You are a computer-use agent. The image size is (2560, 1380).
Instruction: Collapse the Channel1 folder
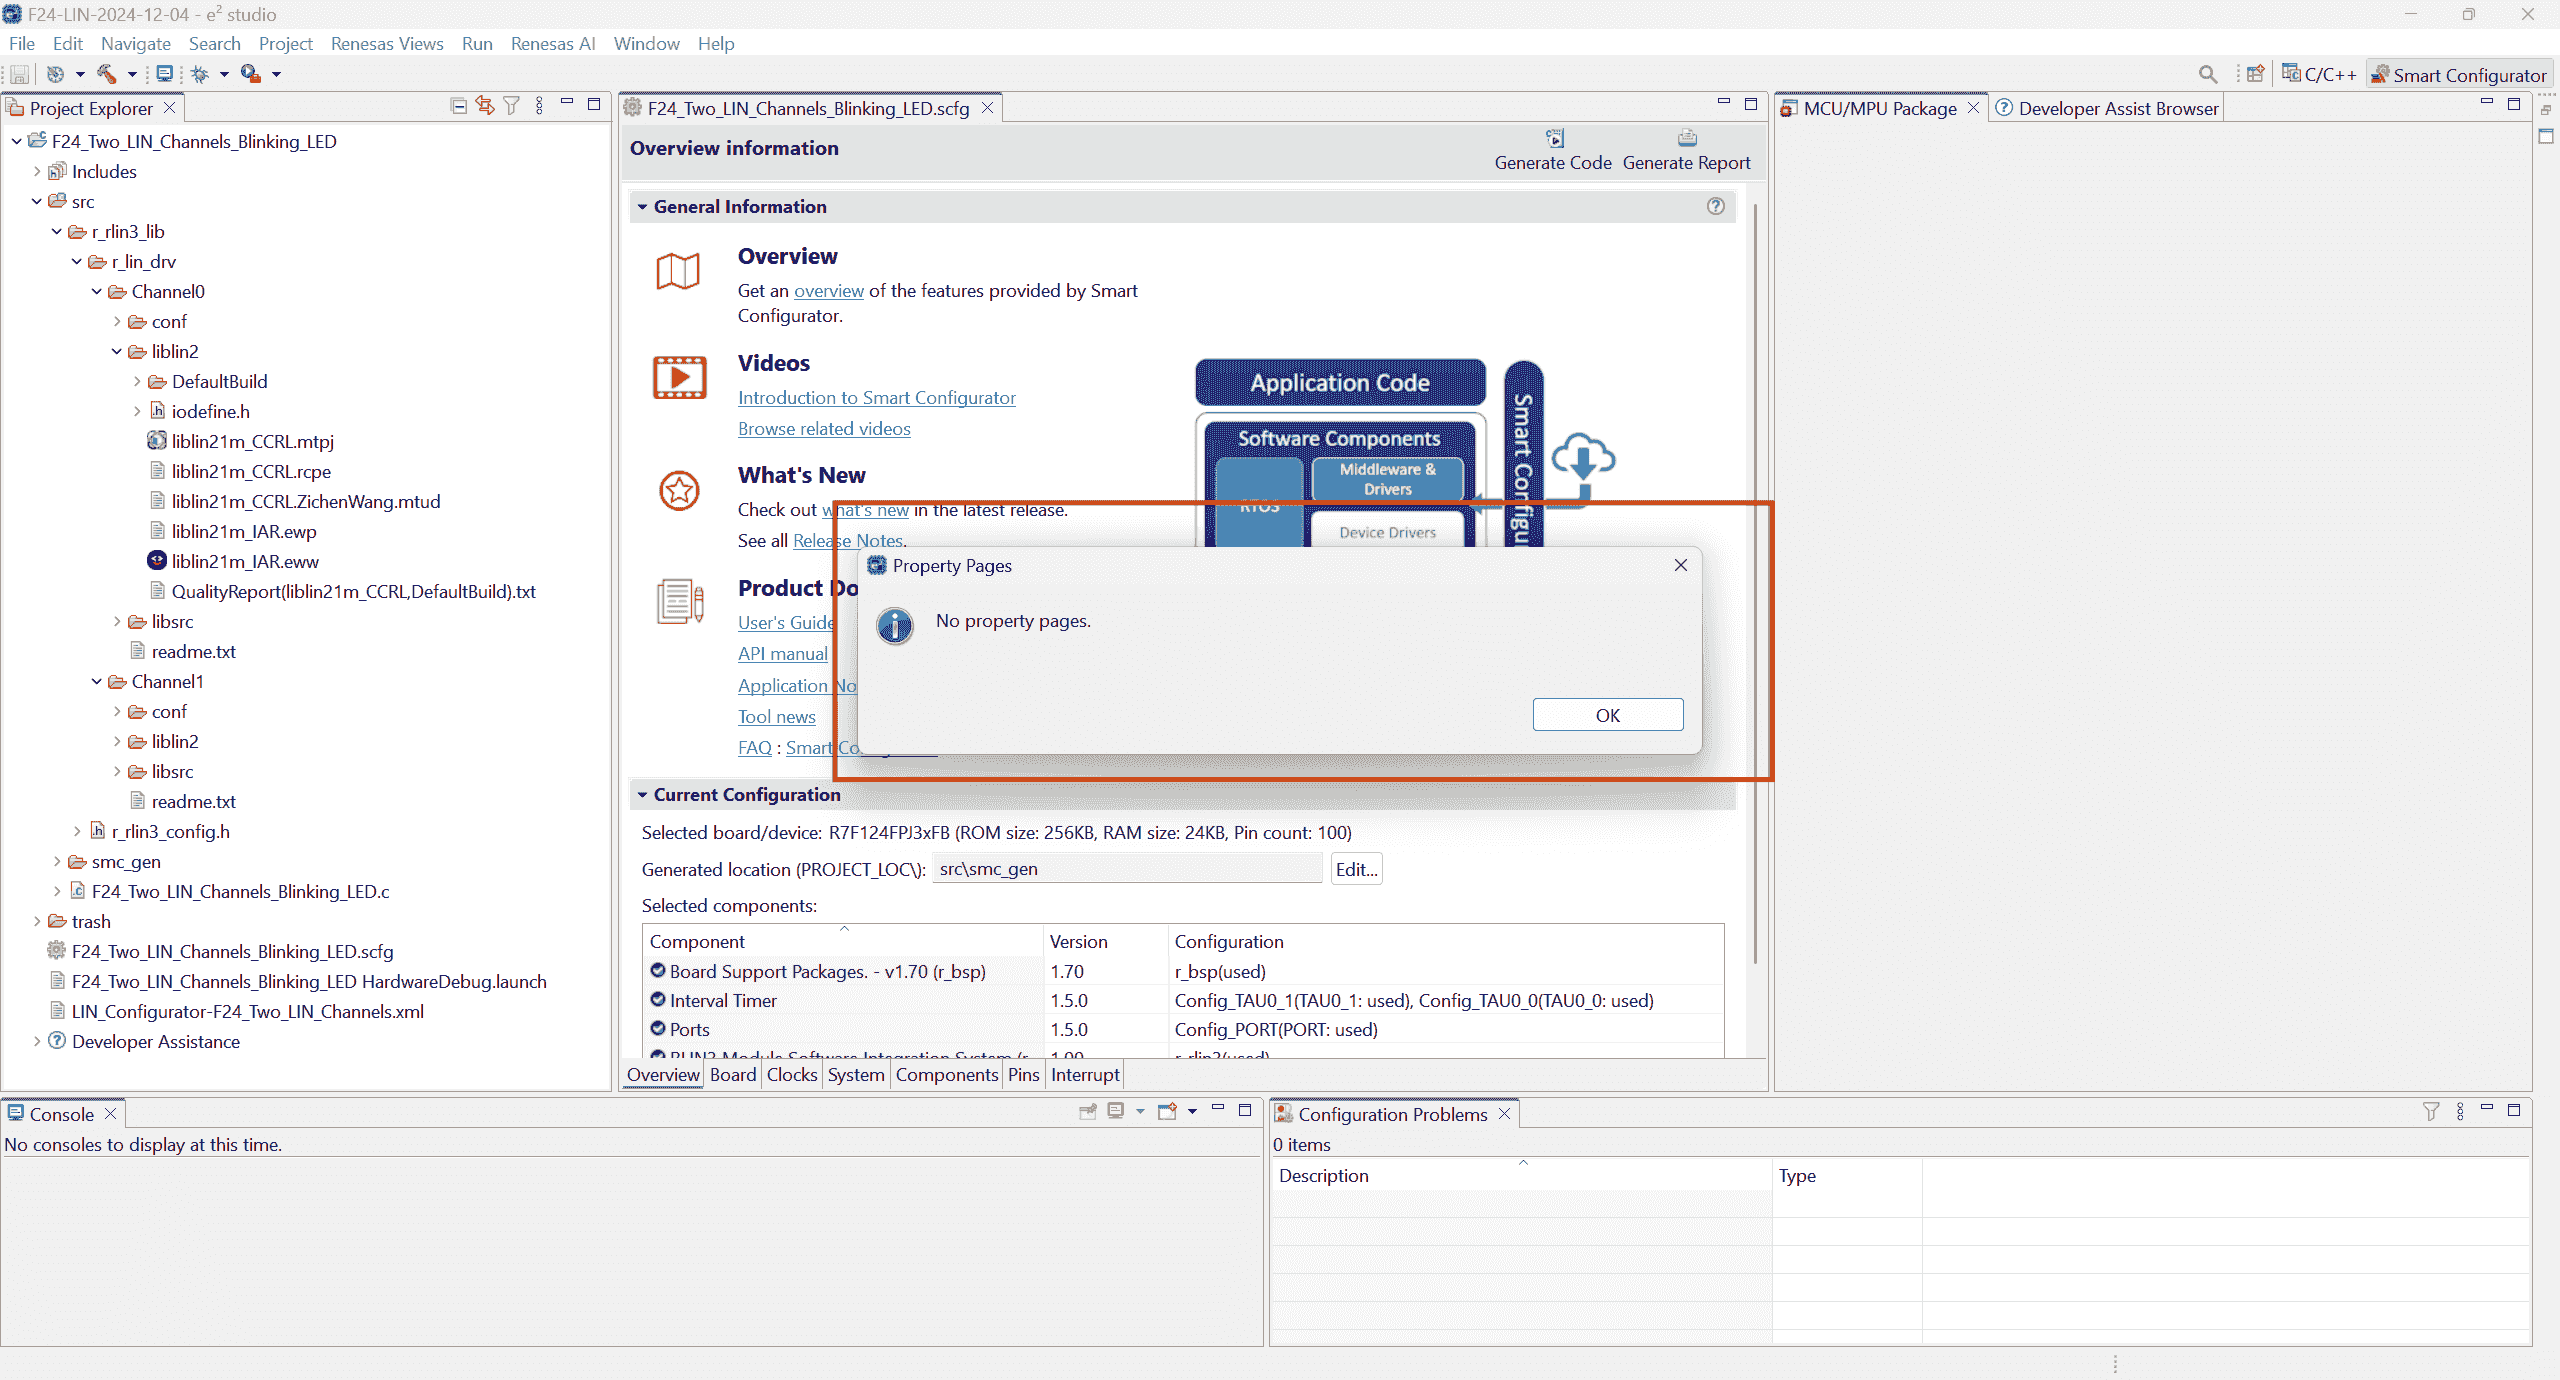click(97, 681)
